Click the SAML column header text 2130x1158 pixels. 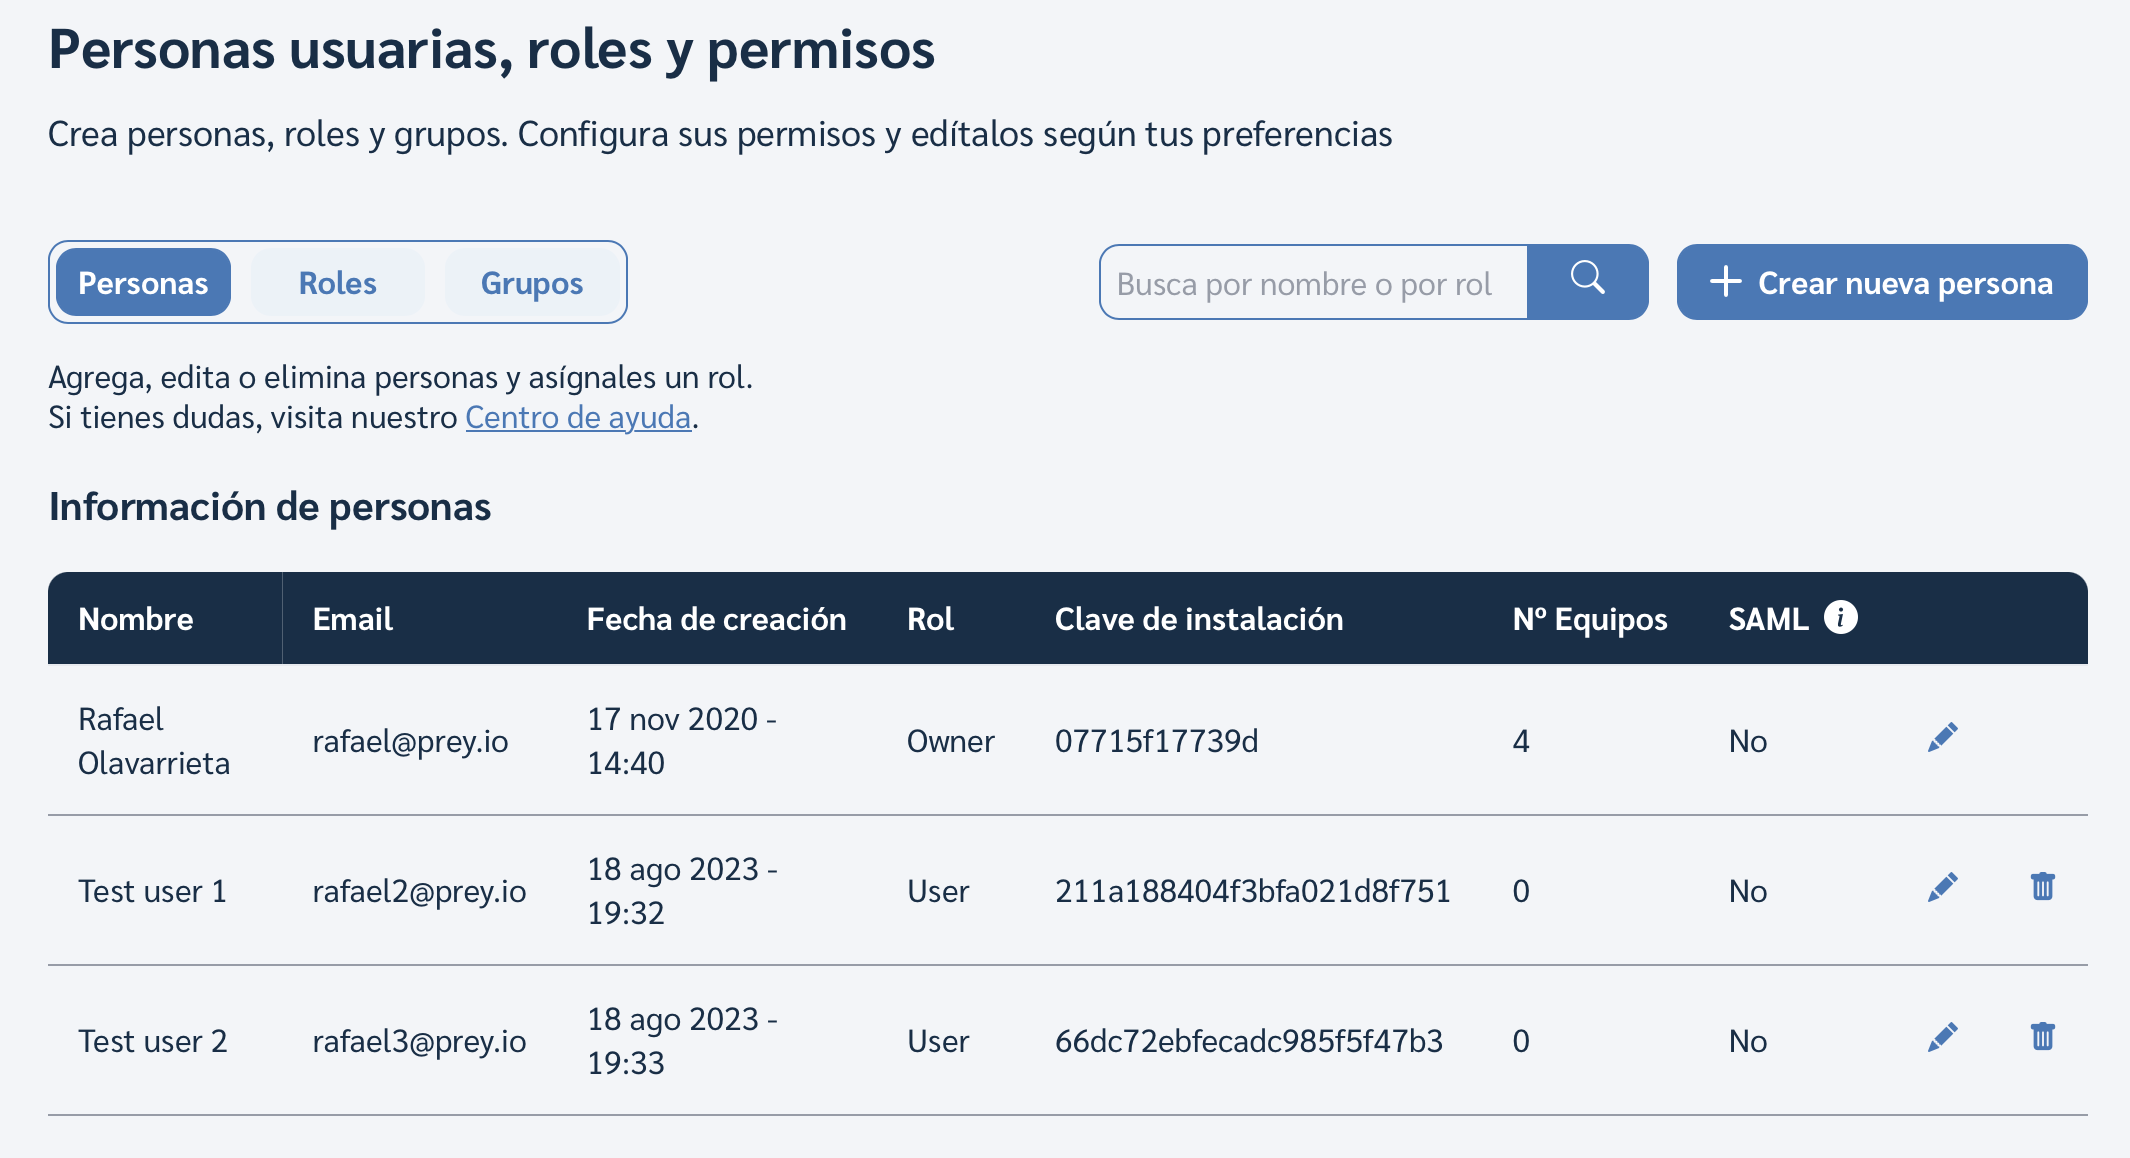[x=1768, y=619]
